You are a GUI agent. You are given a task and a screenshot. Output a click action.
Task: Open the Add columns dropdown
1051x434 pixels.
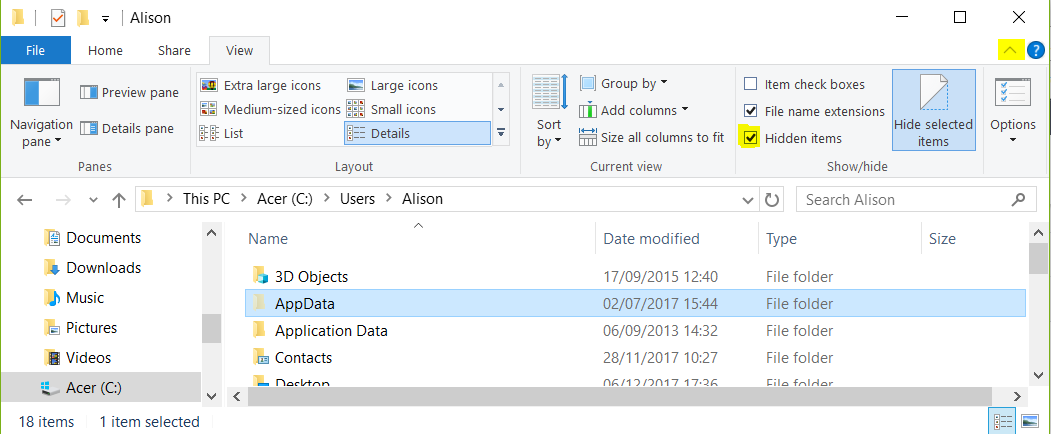[x=634, y=110]
